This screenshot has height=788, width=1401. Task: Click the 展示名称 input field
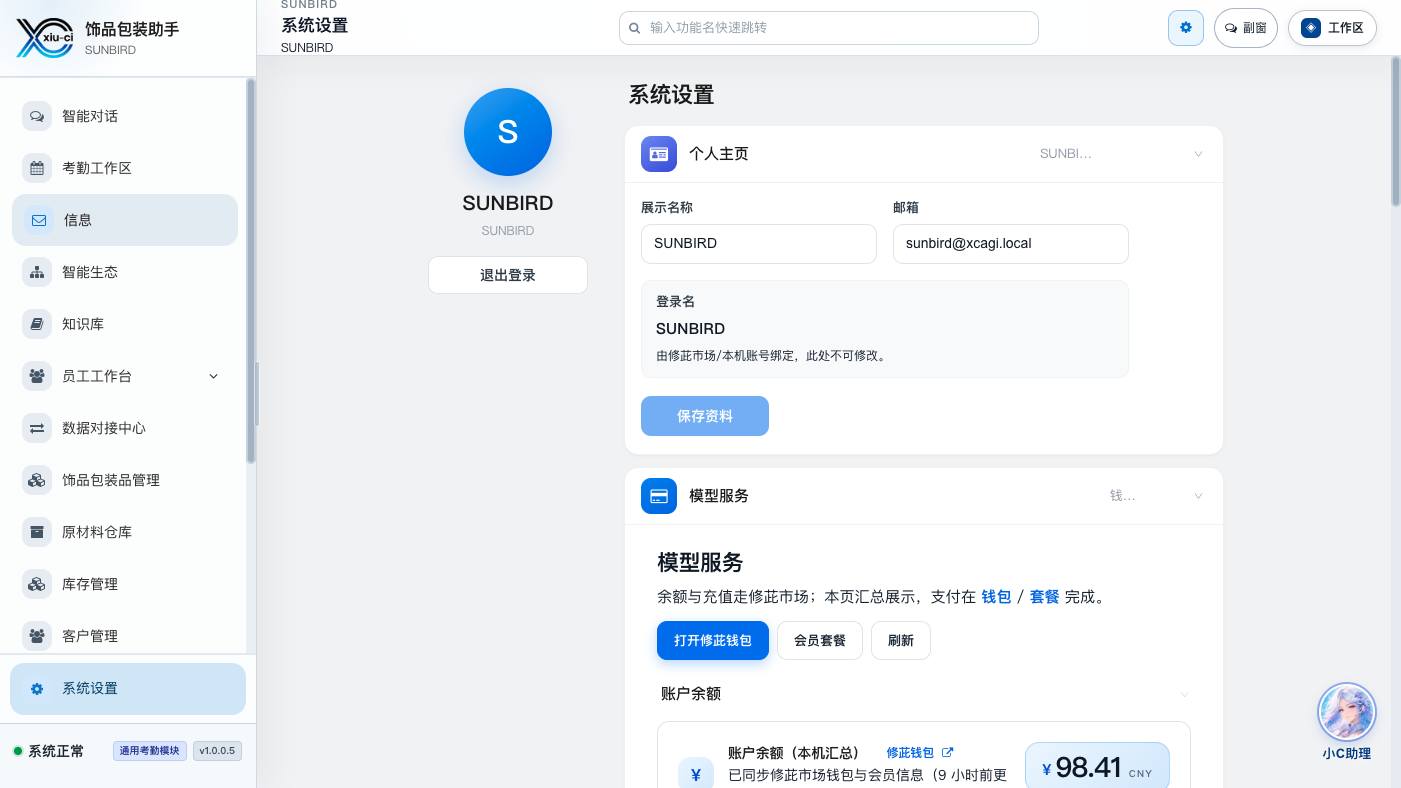pyautogui.click(x=759, y=244)
